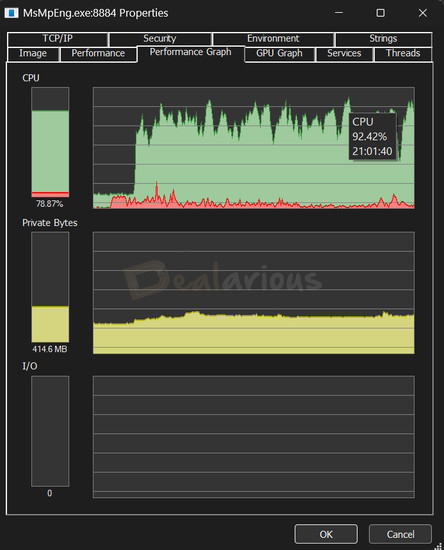Click the 414.6 MB value

(50, 349)
